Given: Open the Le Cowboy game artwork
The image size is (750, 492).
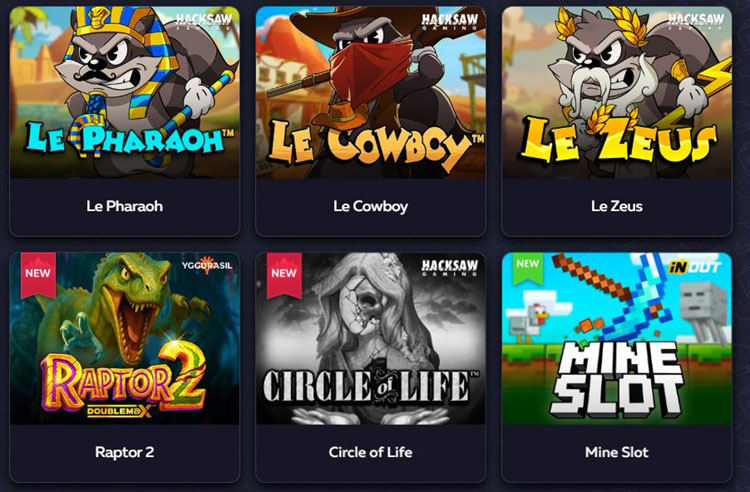Looking at the screenshot, I should (371, 92).
